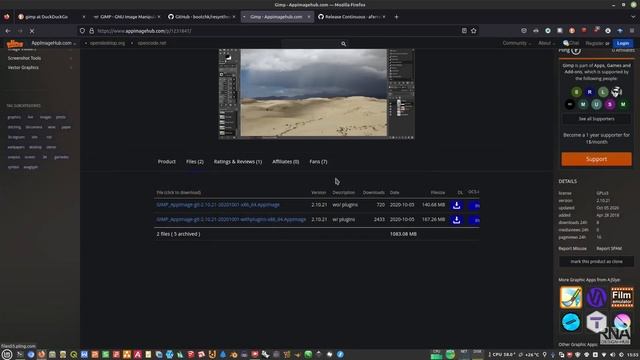Expand Vector Graphics category
This screenshot has height=360, width=640.
coord(71,68)
